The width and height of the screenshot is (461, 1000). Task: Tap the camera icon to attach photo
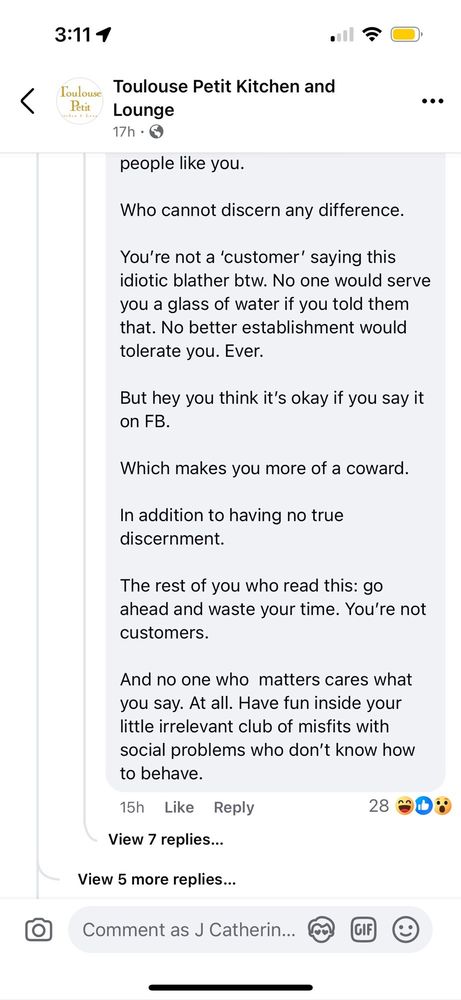coord(38,930)
